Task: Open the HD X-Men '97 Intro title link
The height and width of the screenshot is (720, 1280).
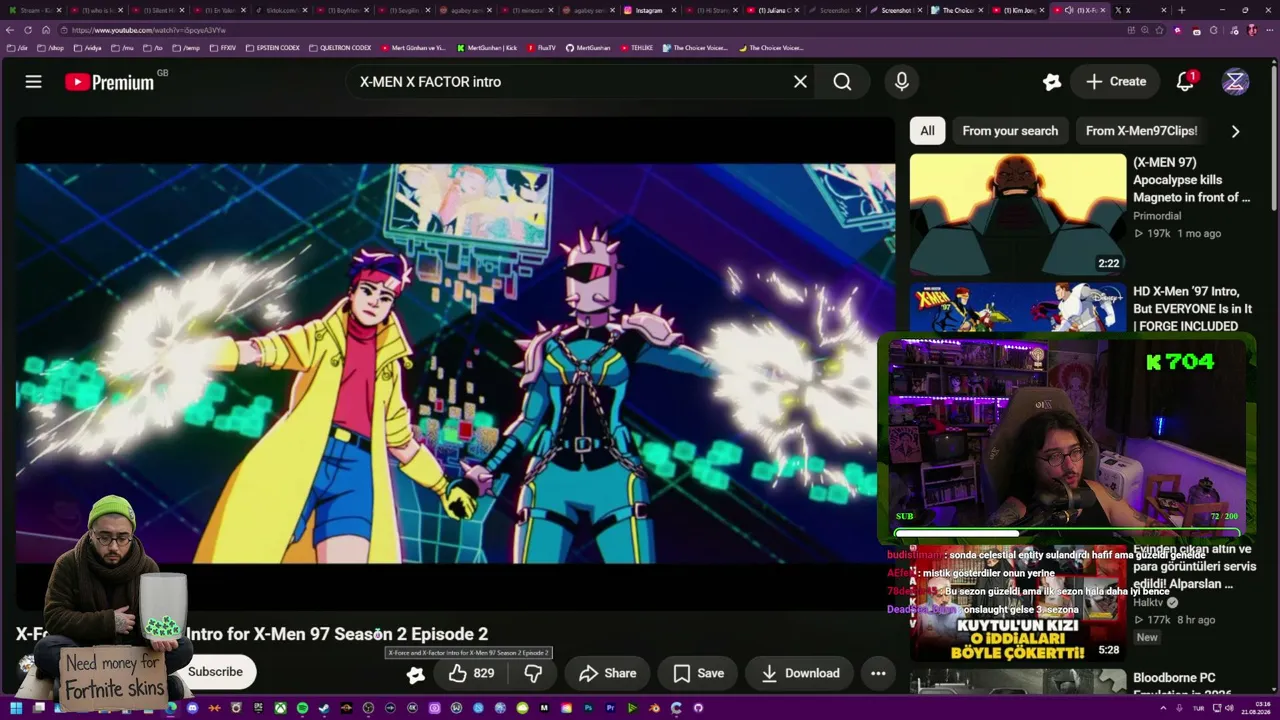Action: 1192,309
